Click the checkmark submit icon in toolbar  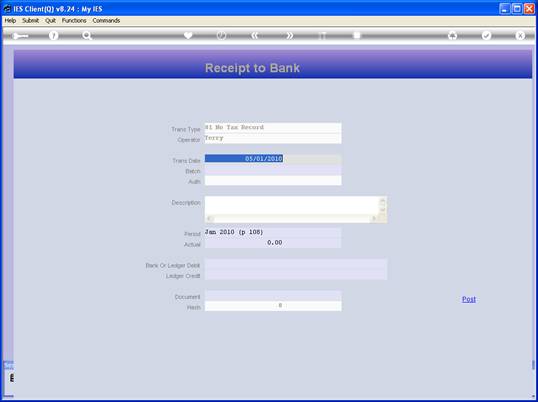click(x=487, y=35)
